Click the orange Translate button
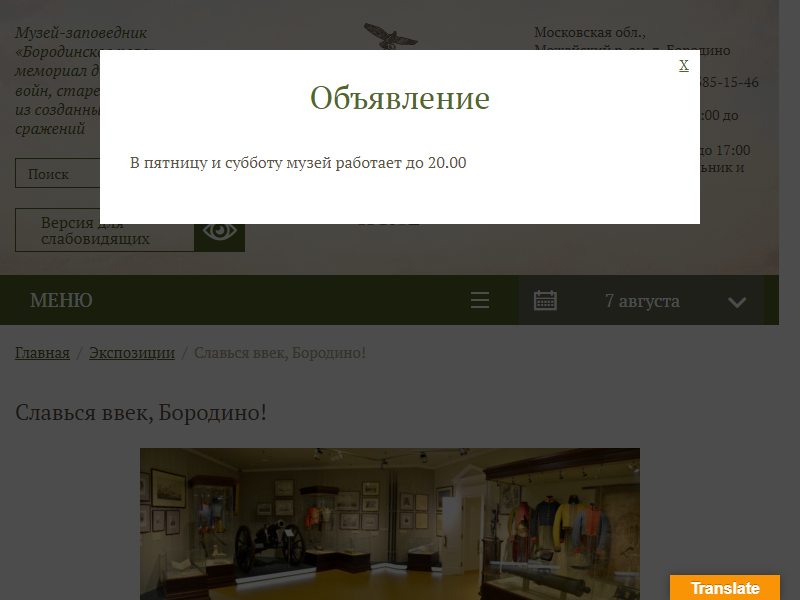Viewport: 800px width, 600px height. coord(725,588)
